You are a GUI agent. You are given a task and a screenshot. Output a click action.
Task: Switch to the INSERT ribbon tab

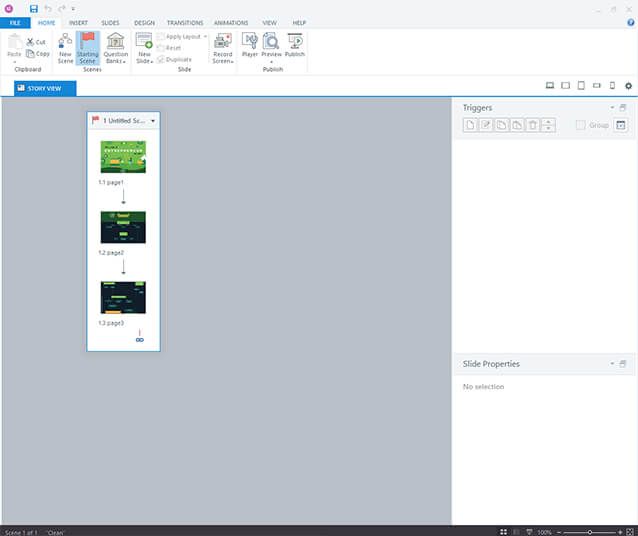tap(78, 23)
